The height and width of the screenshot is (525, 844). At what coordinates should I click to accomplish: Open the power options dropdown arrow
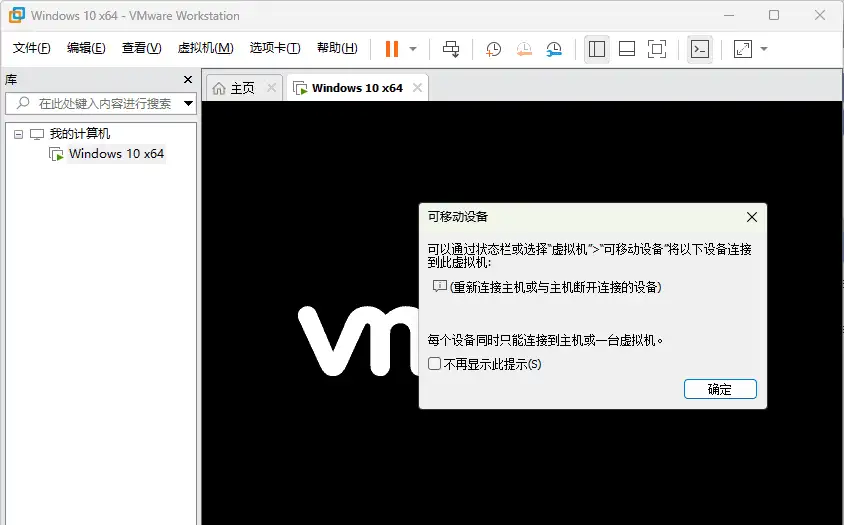click(413, 49)
